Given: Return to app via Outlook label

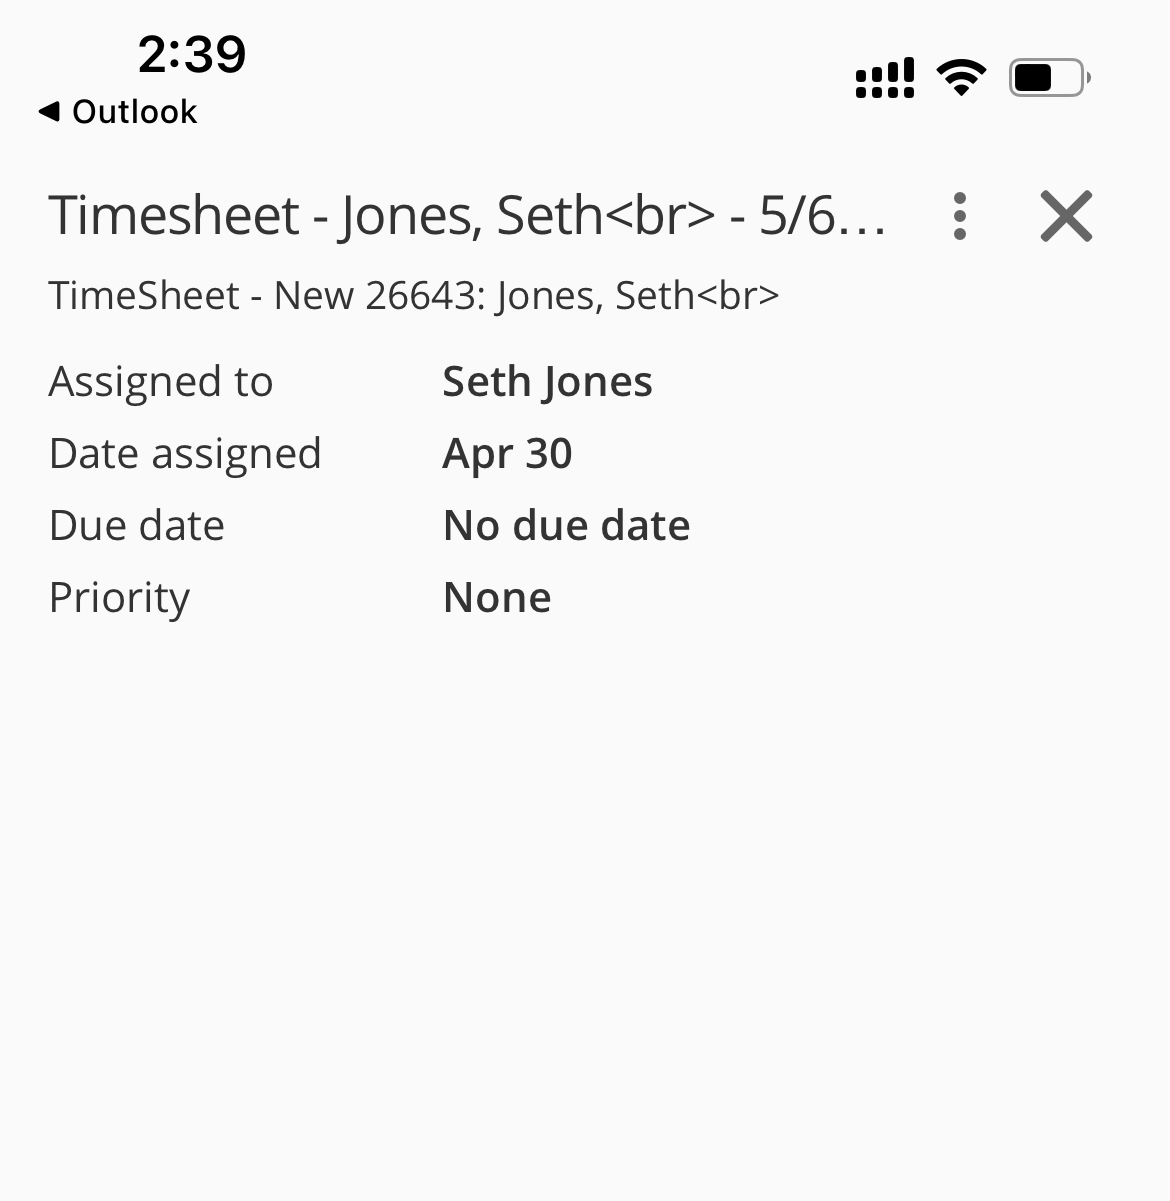Looking at the screenshot, I should (134, 112).
